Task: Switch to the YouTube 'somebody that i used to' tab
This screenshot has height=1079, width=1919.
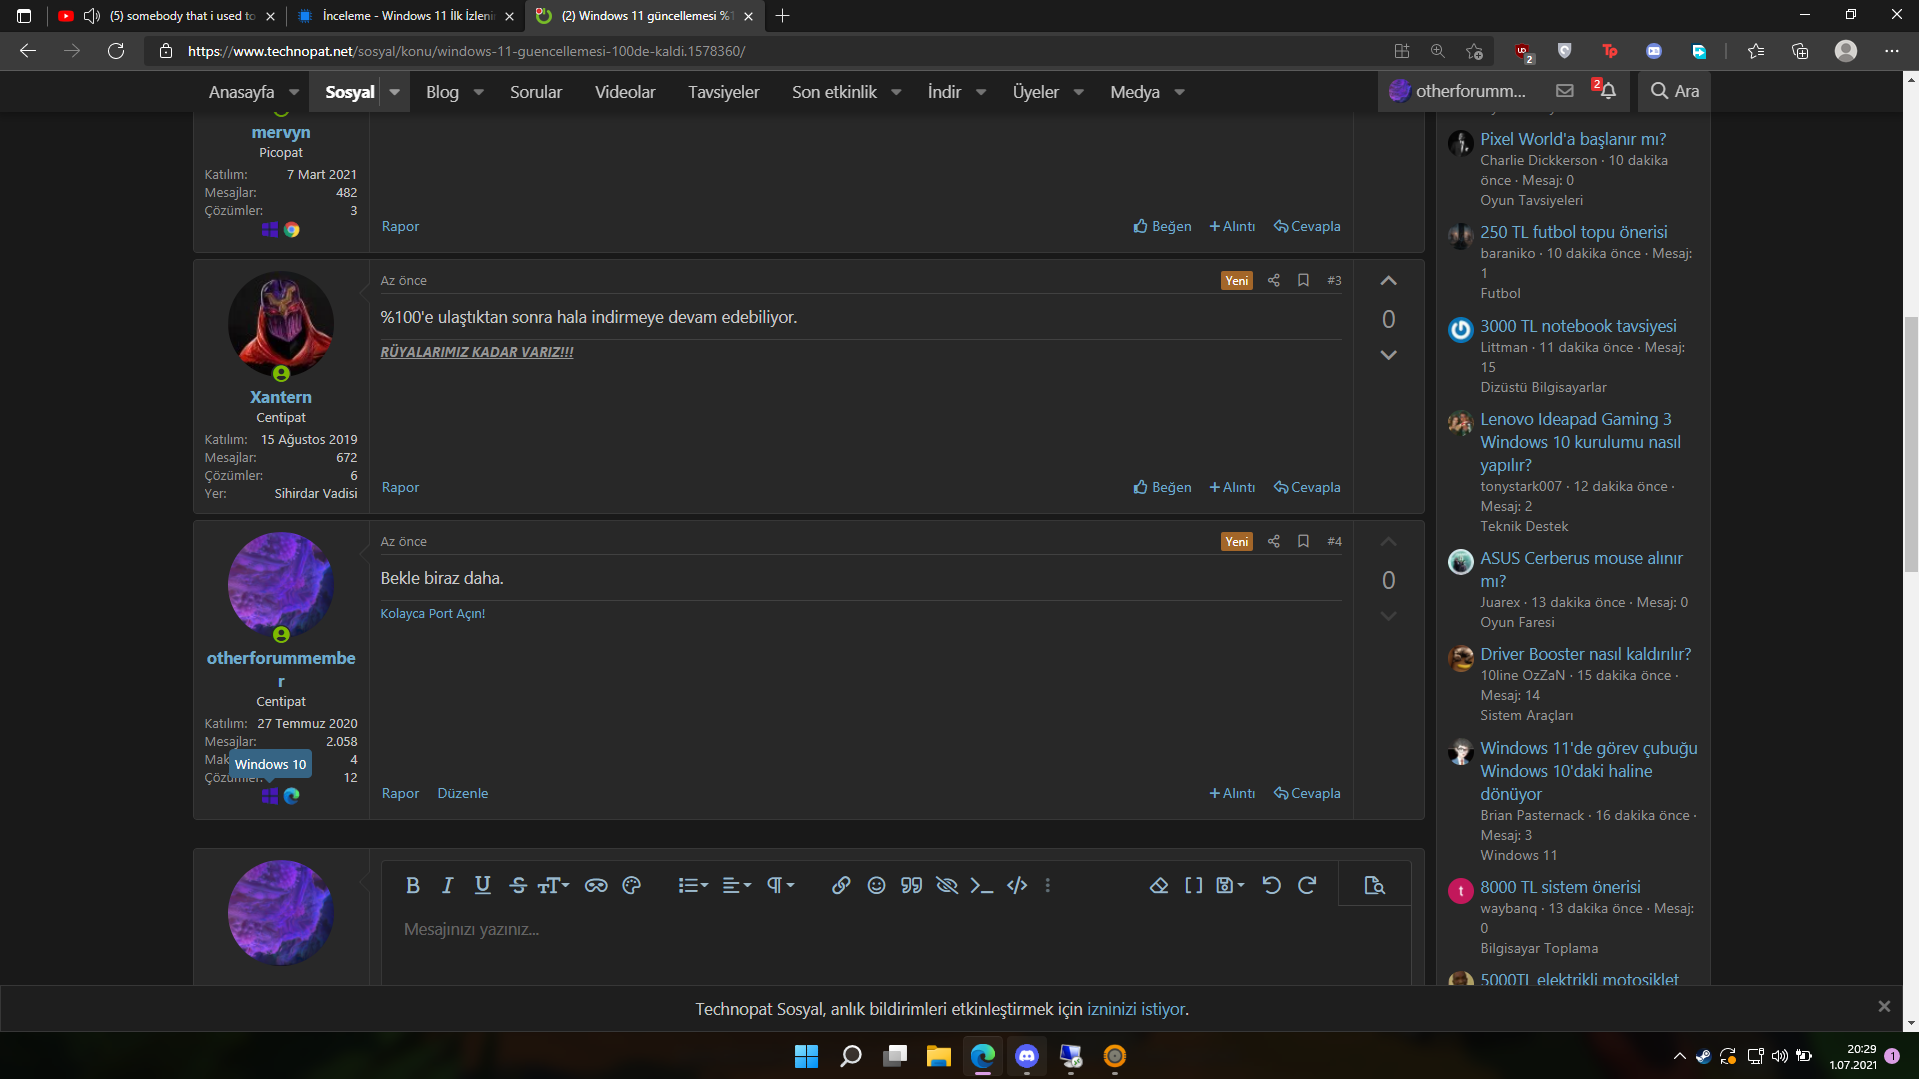Action: pyautogui.click(x=180, y=16)
